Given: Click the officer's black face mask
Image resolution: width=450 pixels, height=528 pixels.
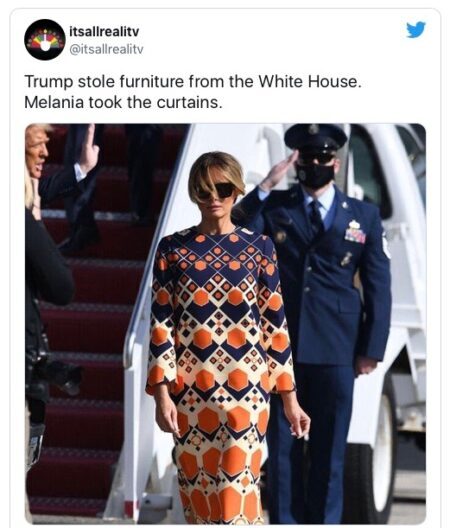Looking at the screenshot, I should pyautogui.click(x=315, y=175).
